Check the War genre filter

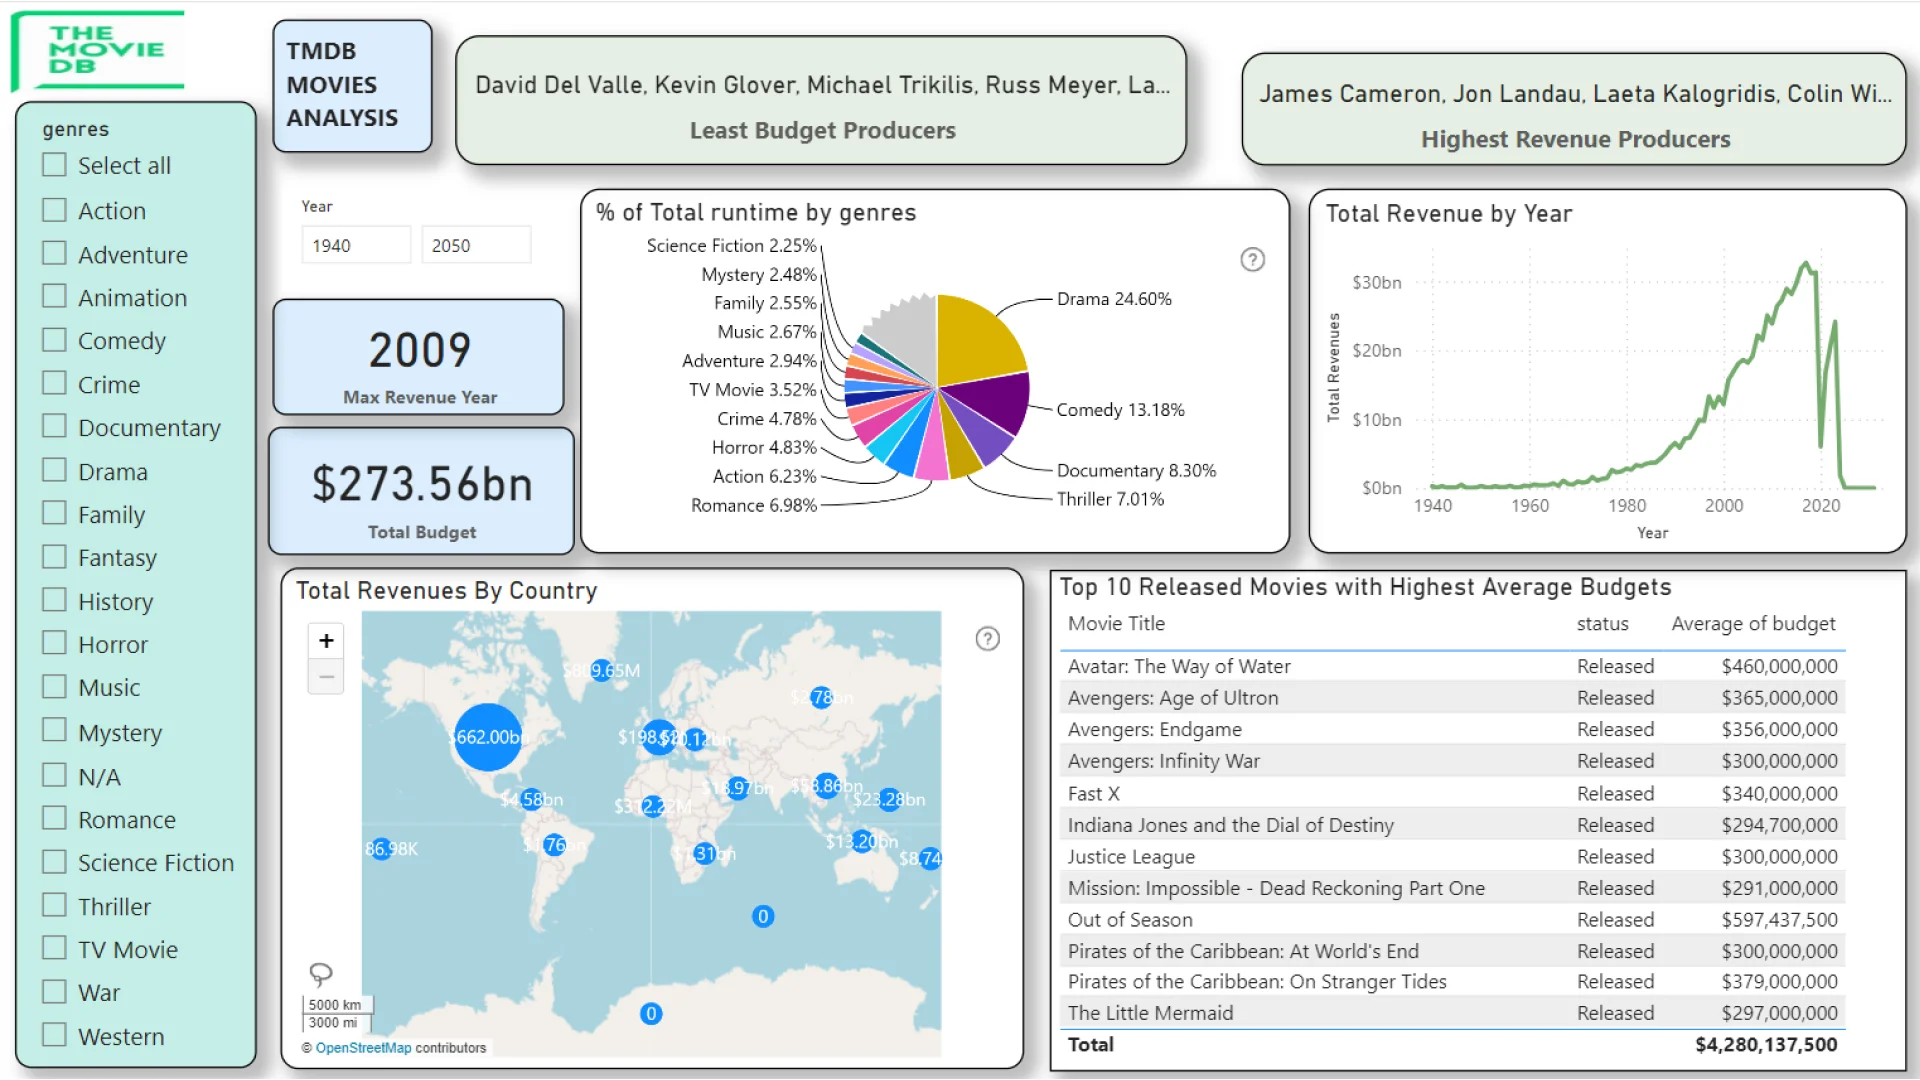54,992
